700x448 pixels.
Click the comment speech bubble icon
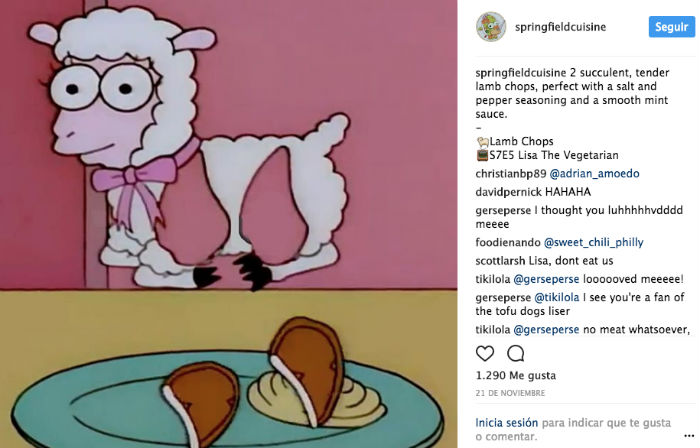click(516, 353)
